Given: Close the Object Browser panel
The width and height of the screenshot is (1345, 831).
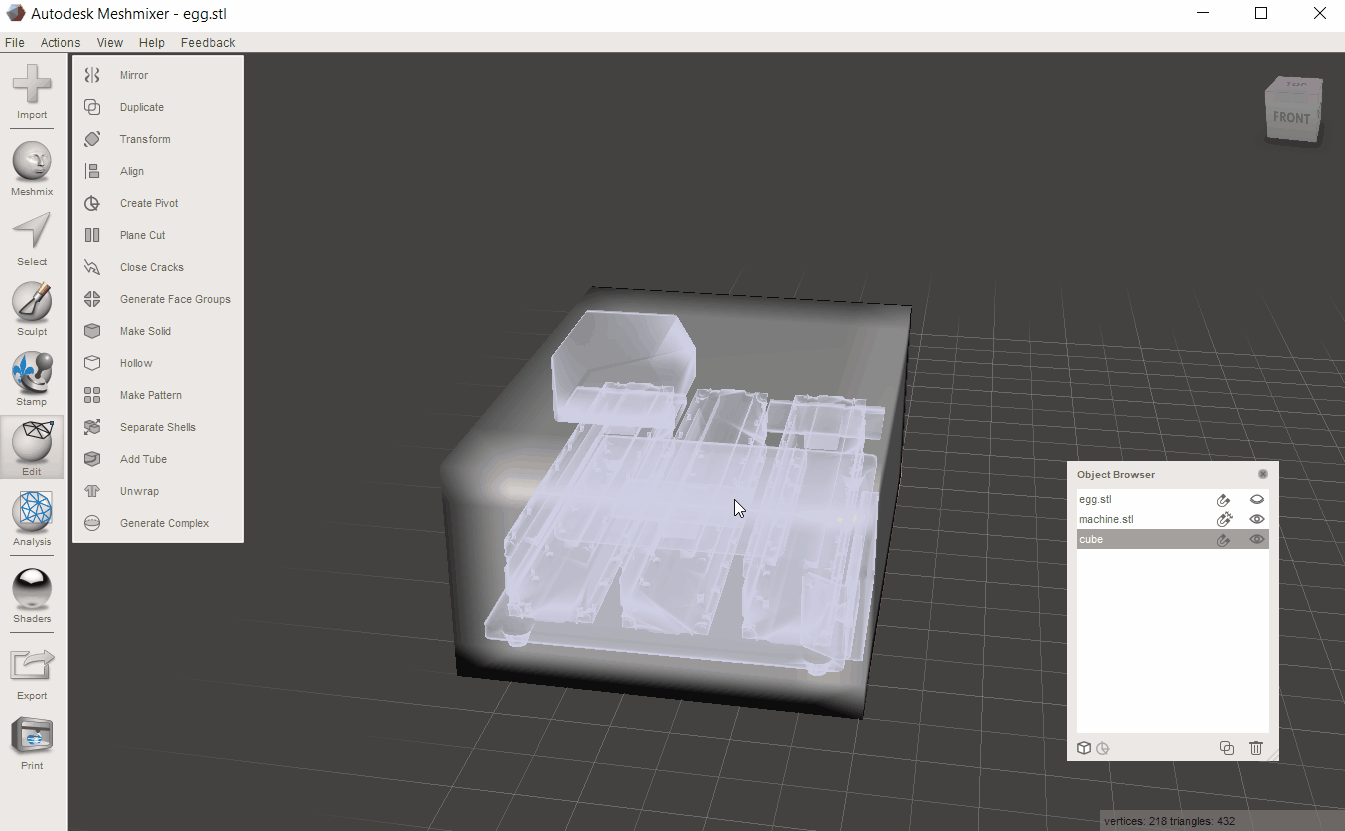Looking at the screenshot, I should point(1263,474).
